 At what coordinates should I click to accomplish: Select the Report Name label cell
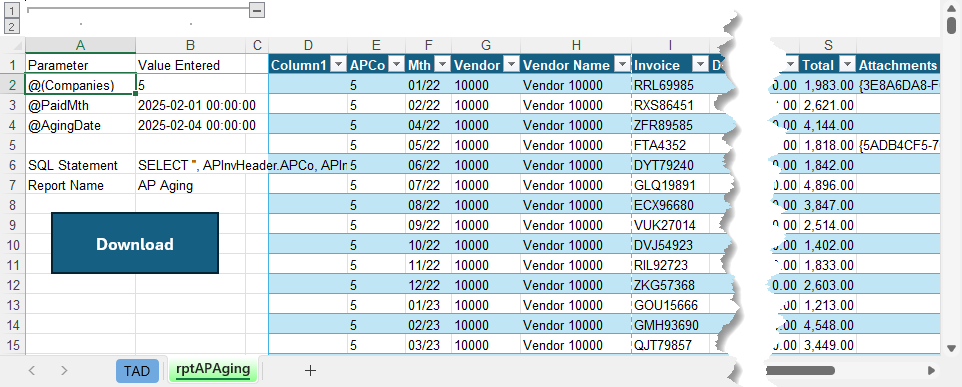point(80,185)
